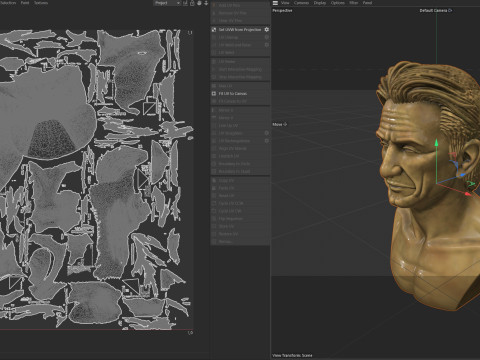Click the red X-axis arrow handle

[x=468, y=193]
